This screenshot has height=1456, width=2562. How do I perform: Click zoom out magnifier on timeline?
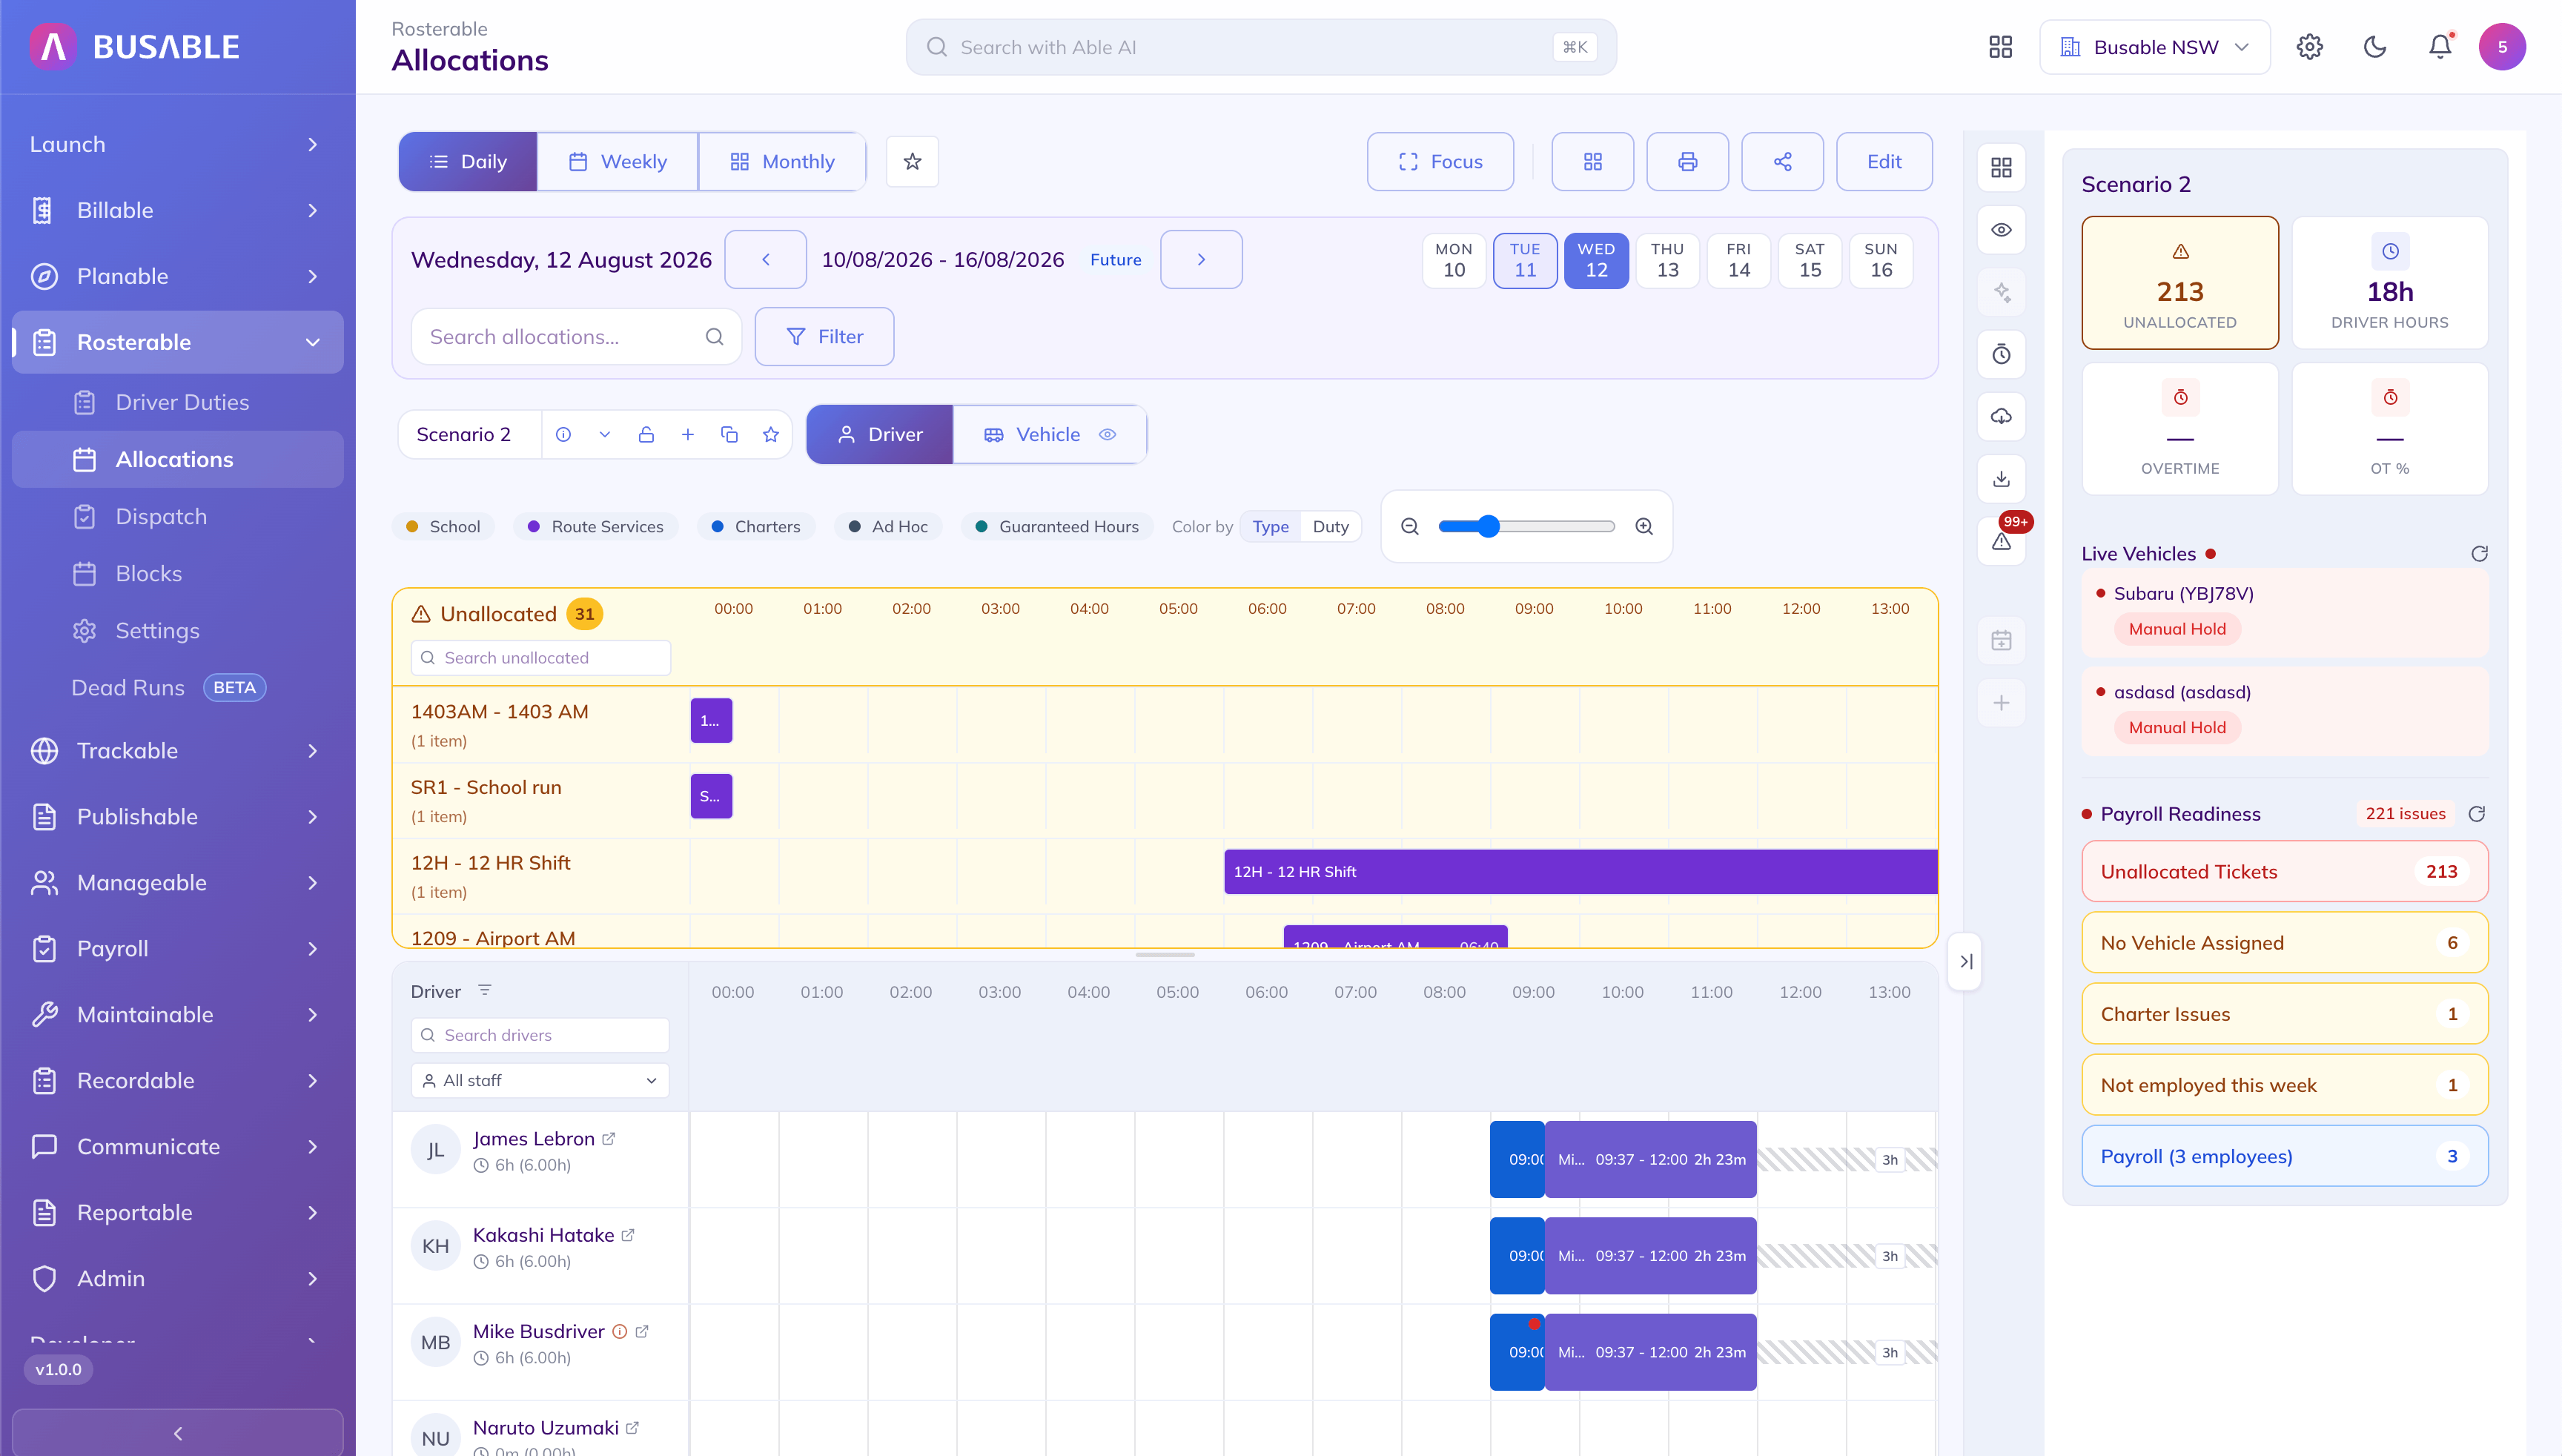[1410, 526]
